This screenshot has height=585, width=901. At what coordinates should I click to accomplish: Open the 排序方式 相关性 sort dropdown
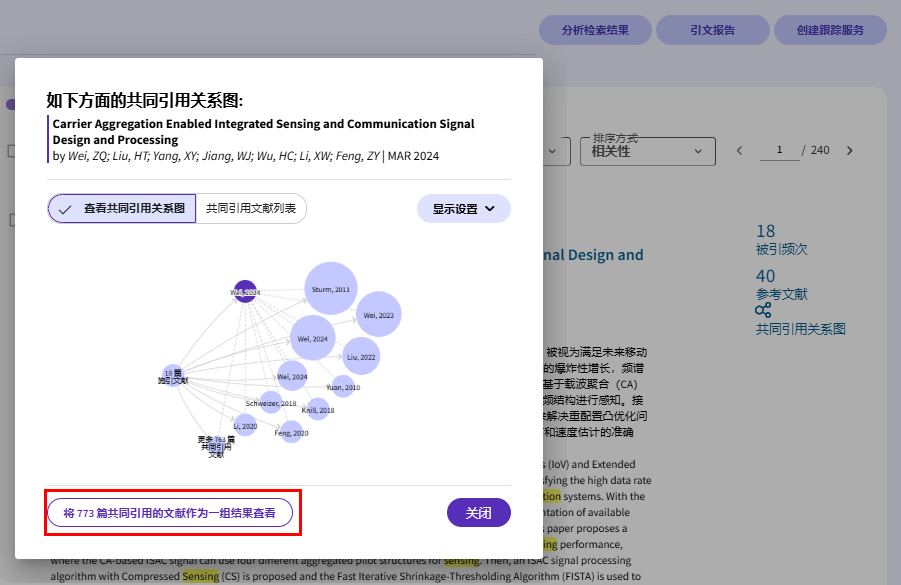click(647, 151)
